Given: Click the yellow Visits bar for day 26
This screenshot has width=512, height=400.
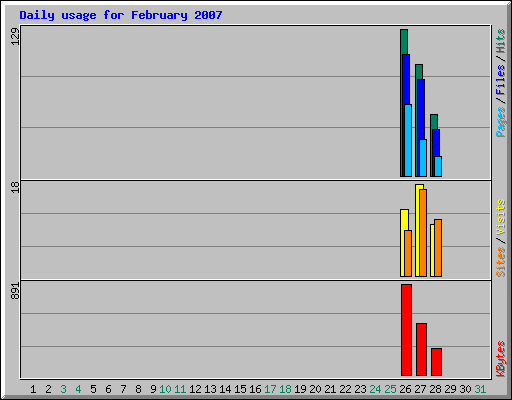Looking at the screenshot, I should point(404,220).
